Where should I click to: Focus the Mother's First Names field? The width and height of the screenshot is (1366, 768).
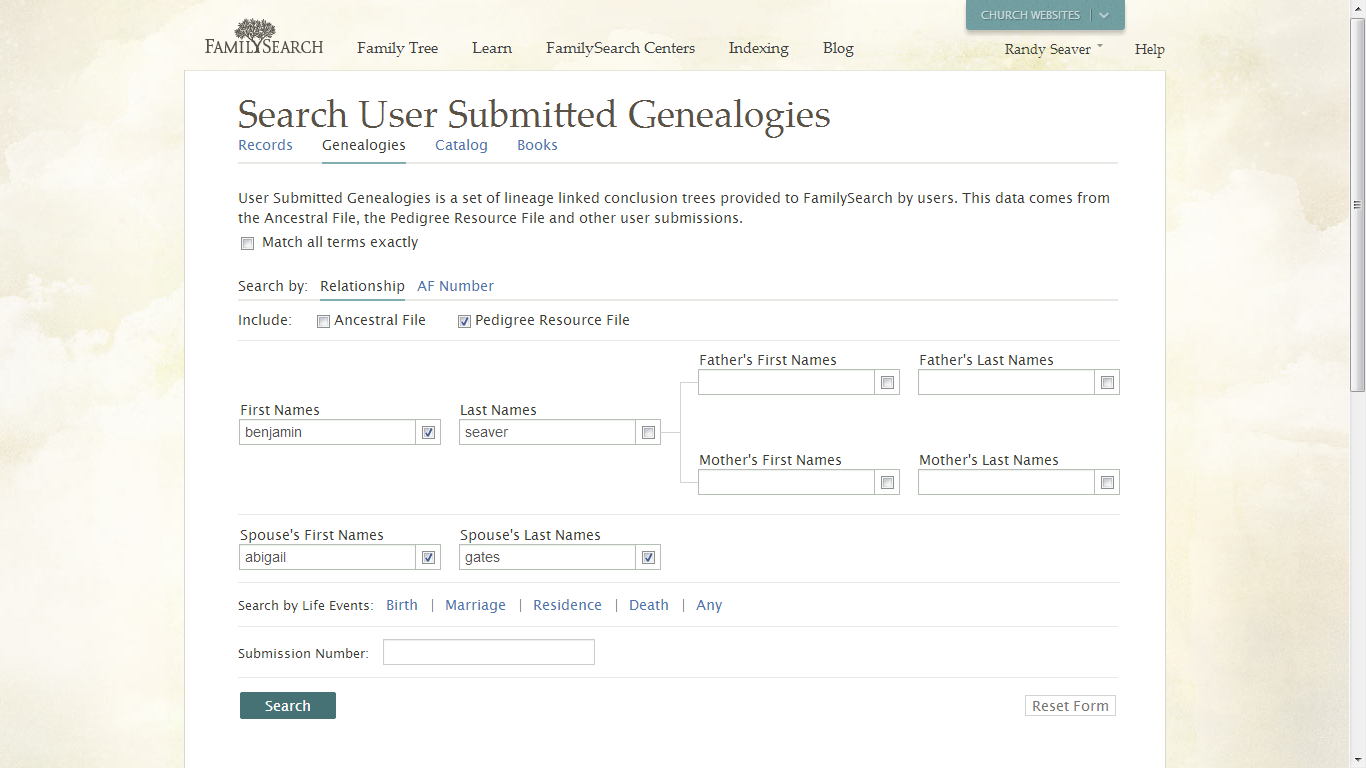click(x=786, y=482)
